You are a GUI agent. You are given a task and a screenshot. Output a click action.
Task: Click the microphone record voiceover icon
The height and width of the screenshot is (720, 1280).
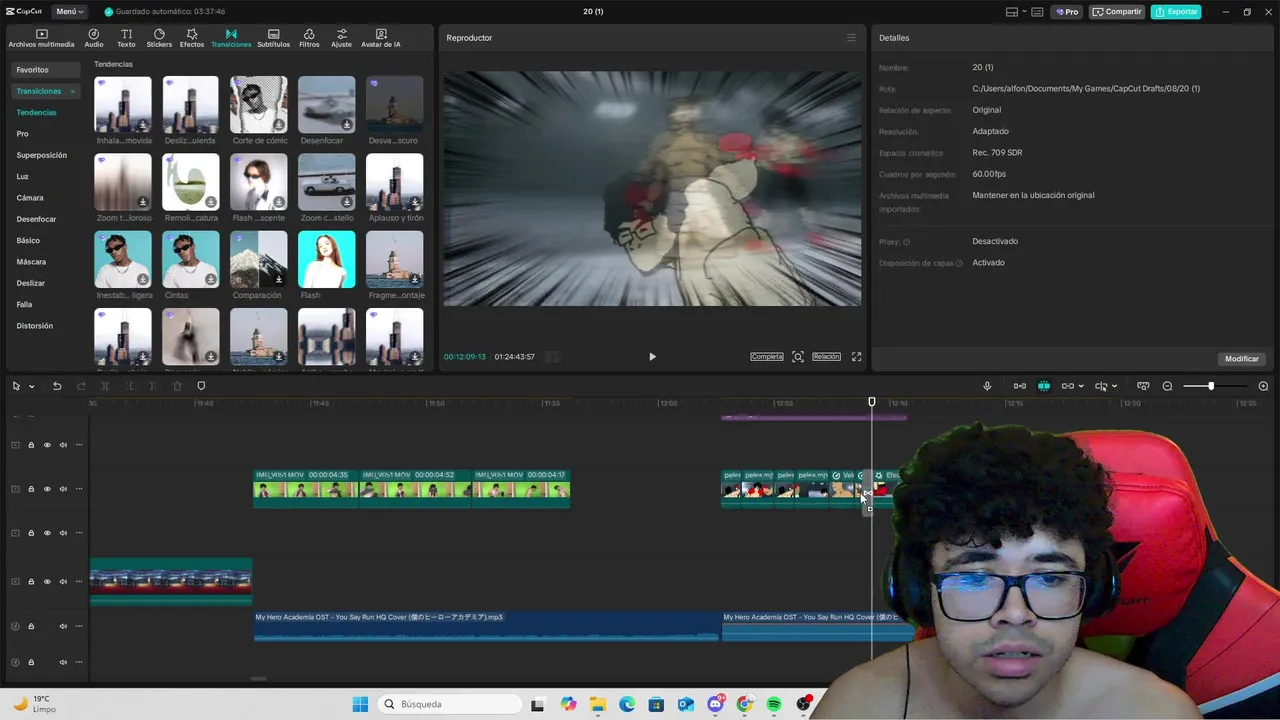pyautogui.click(x=987, y=386)
